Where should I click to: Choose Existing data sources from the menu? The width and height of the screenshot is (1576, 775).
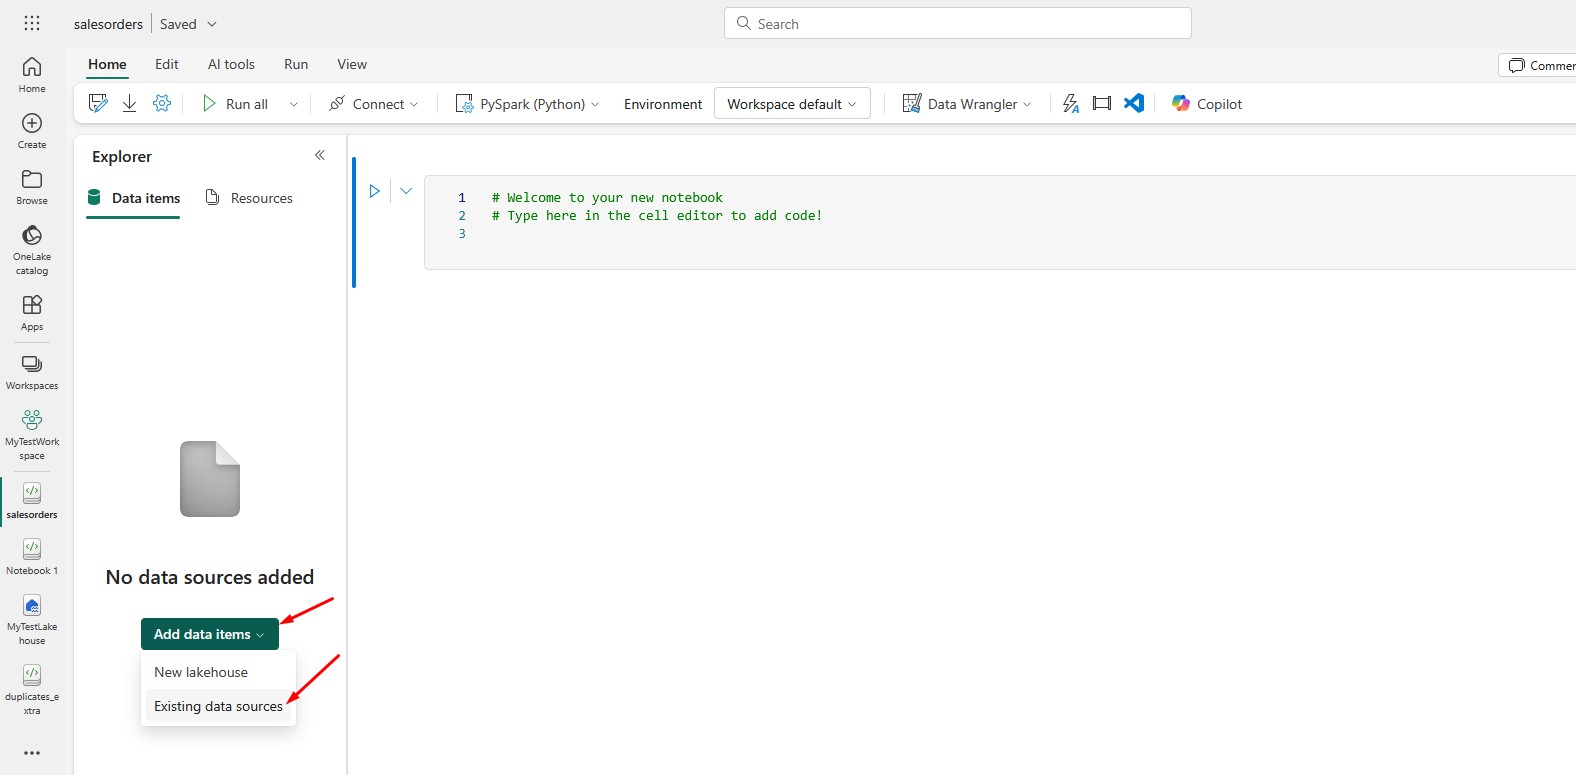[219, 706]
